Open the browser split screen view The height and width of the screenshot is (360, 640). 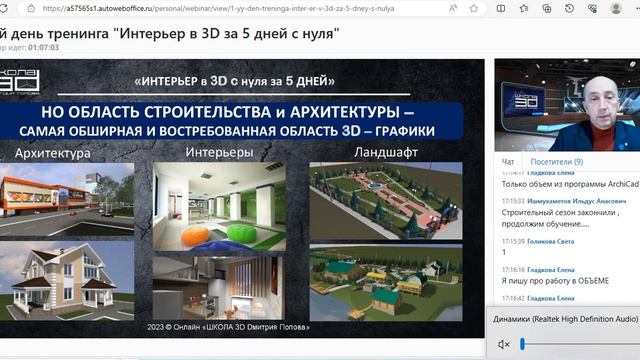tap(501, 8)
